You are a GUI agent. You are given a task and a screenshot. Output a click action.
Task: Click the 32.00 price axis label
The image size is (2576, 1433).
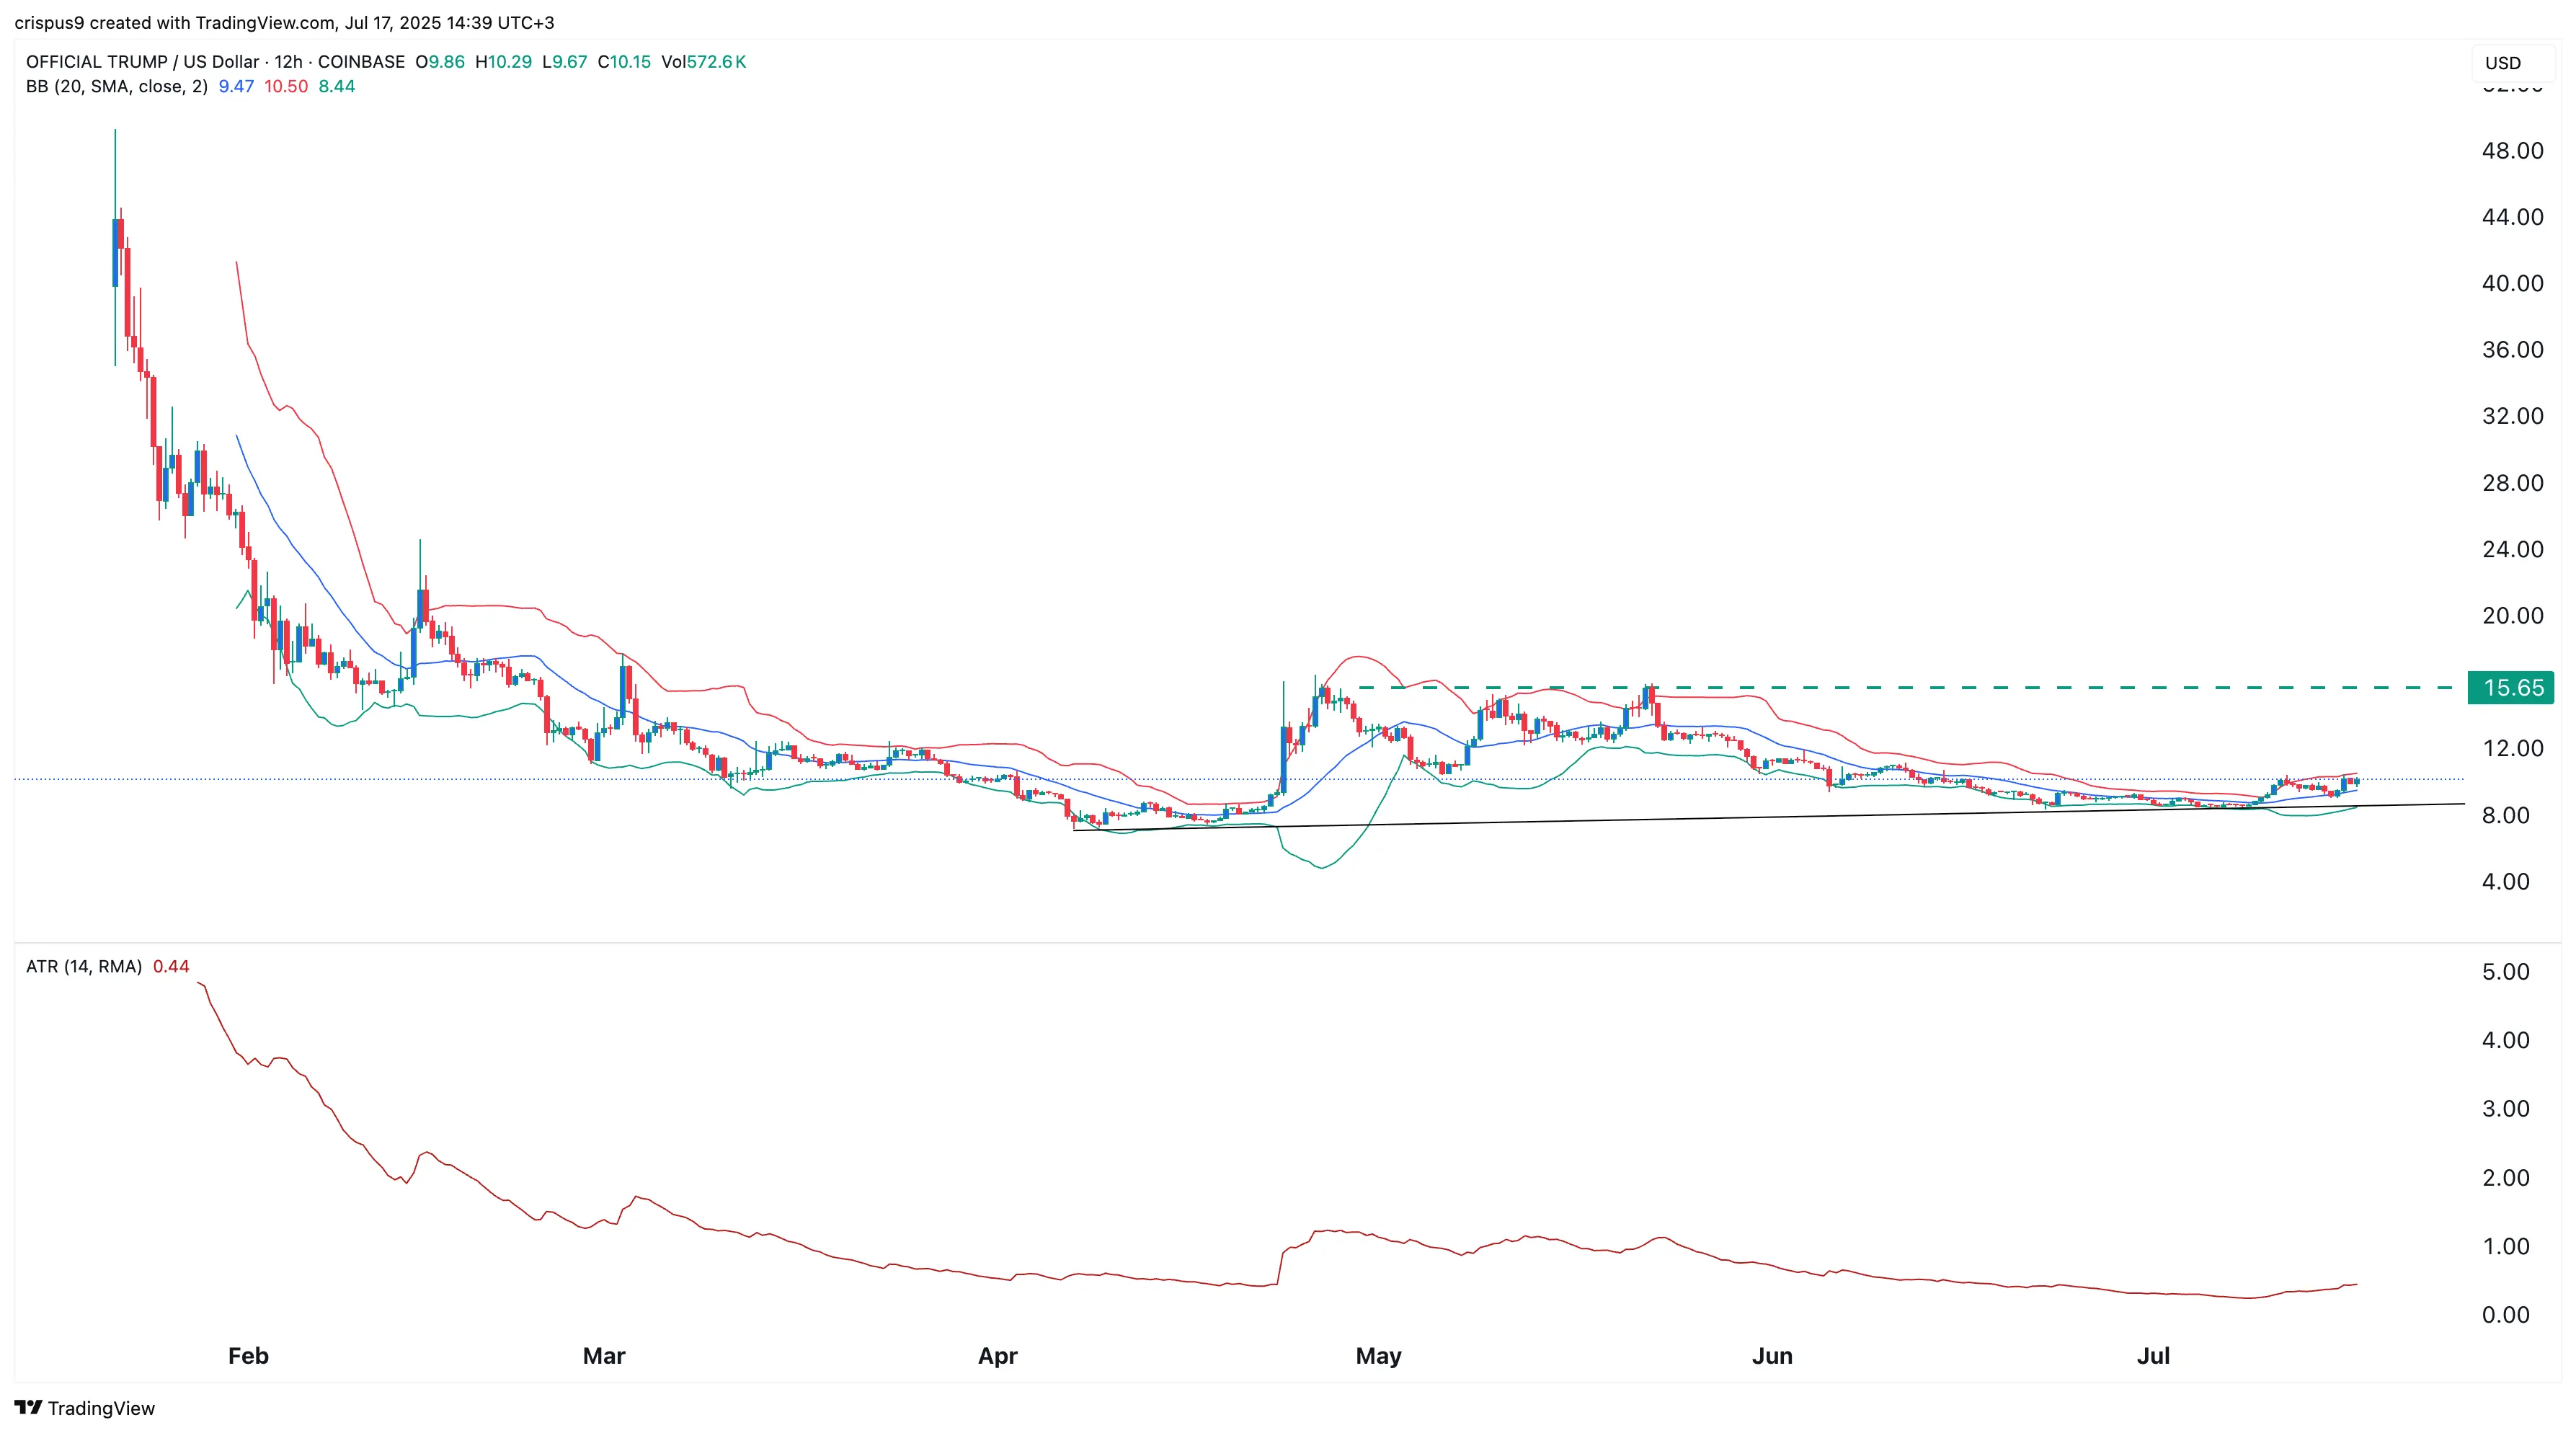2512,416
